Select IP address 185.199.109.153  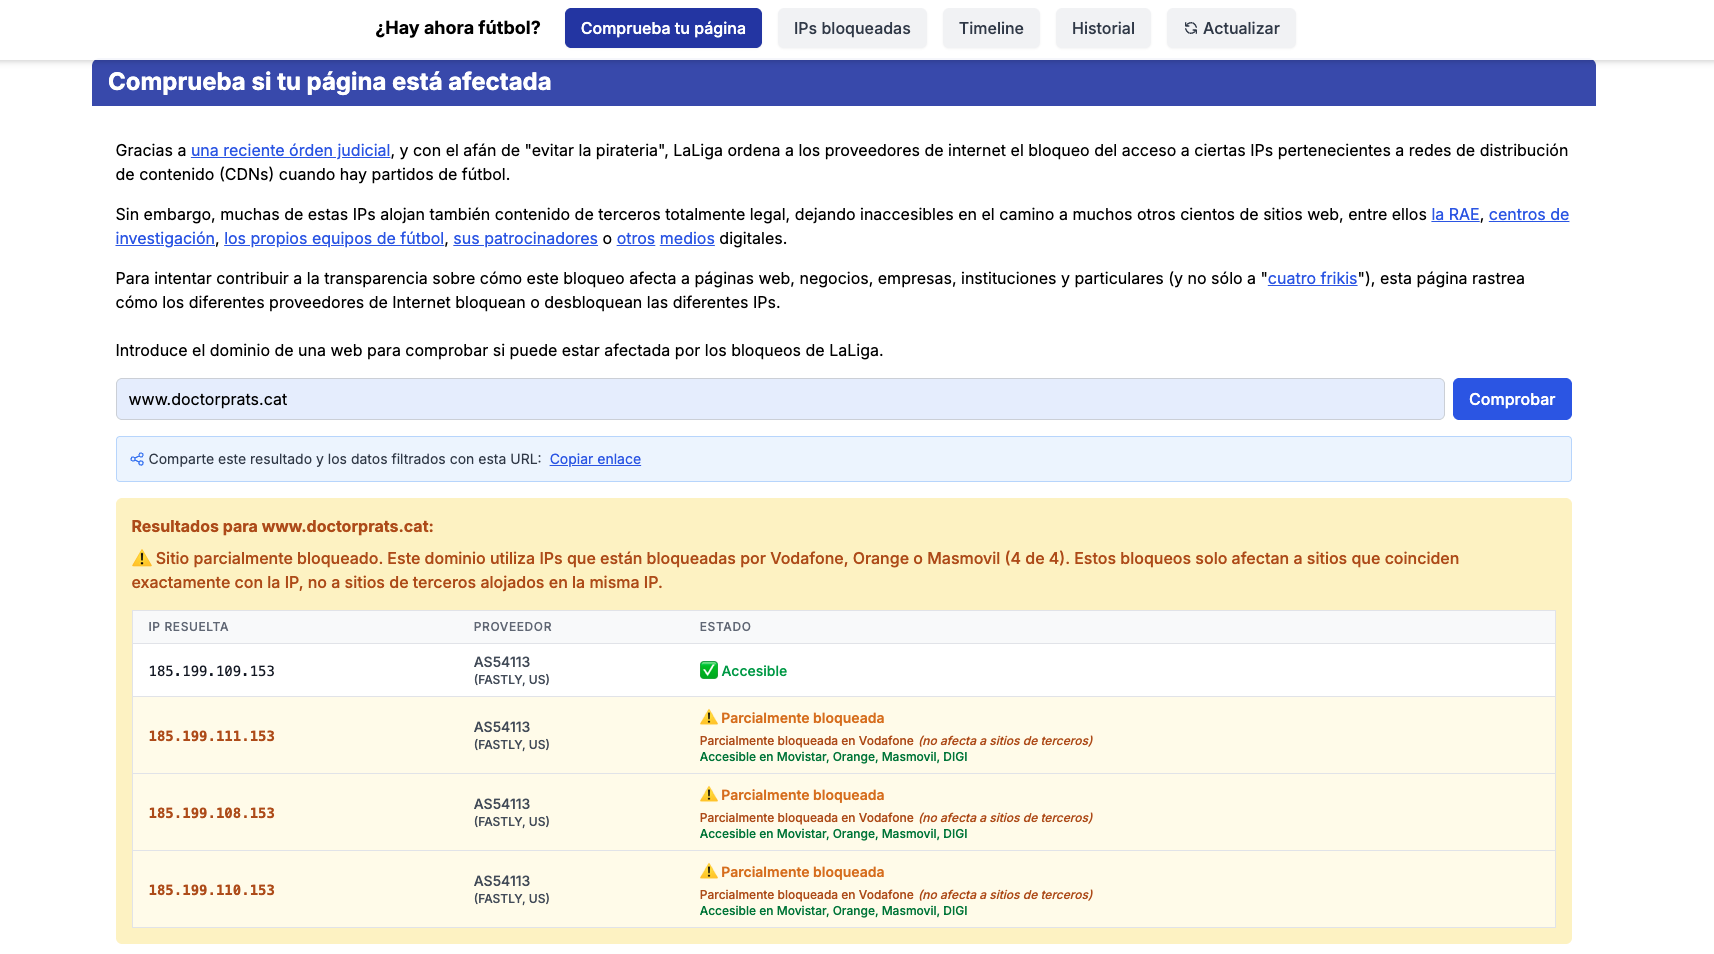(x=212, y=671)
